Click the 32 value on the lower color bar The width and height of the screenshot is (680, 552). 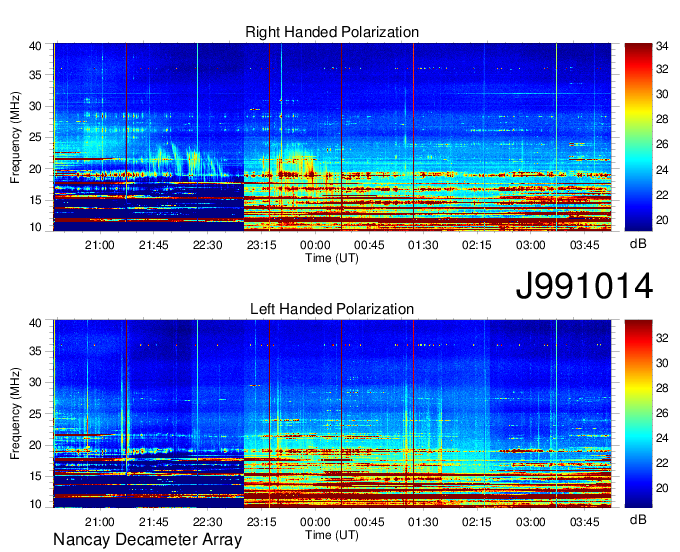coord(662,338)
